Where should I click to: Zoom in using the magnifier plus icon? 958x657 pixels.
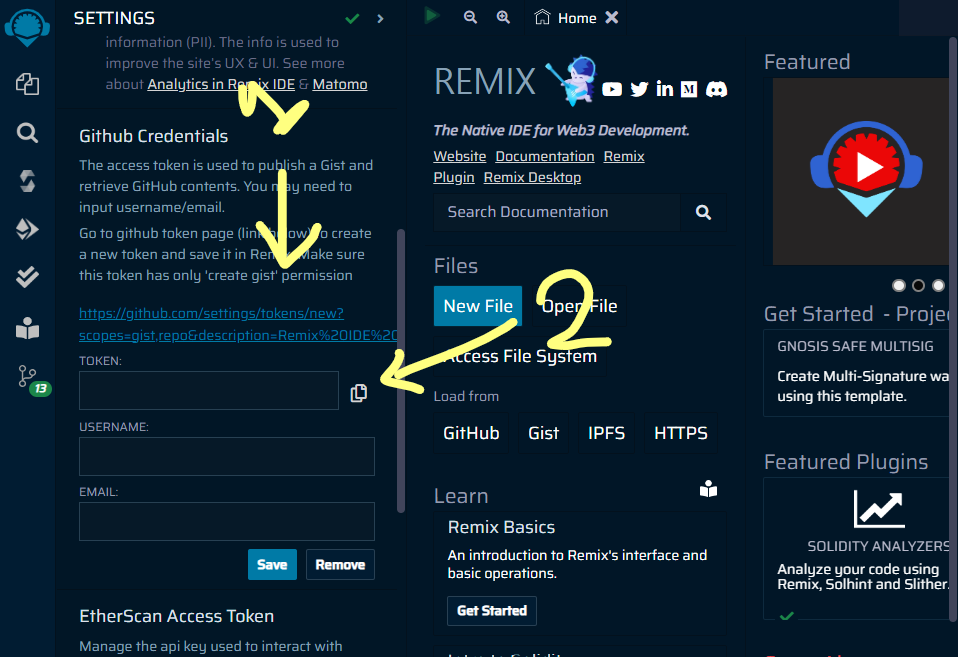click(x=503, y=17)
